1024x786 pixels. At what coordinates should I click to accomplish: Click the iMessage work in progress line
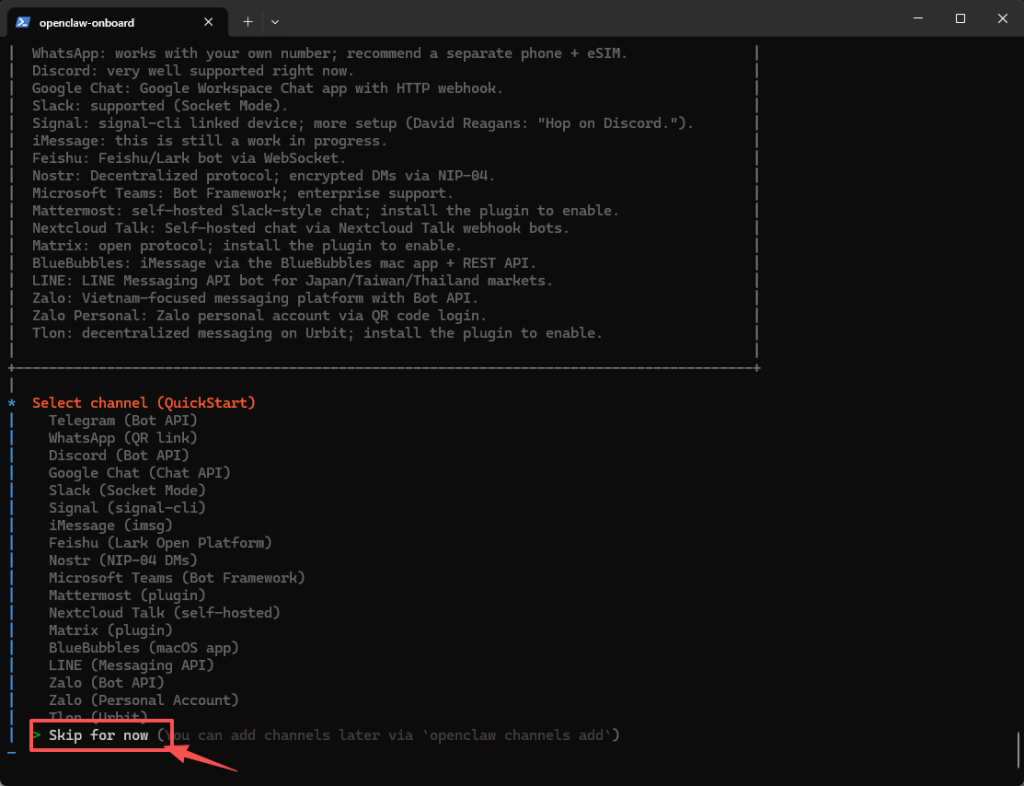tap(210, 141)
